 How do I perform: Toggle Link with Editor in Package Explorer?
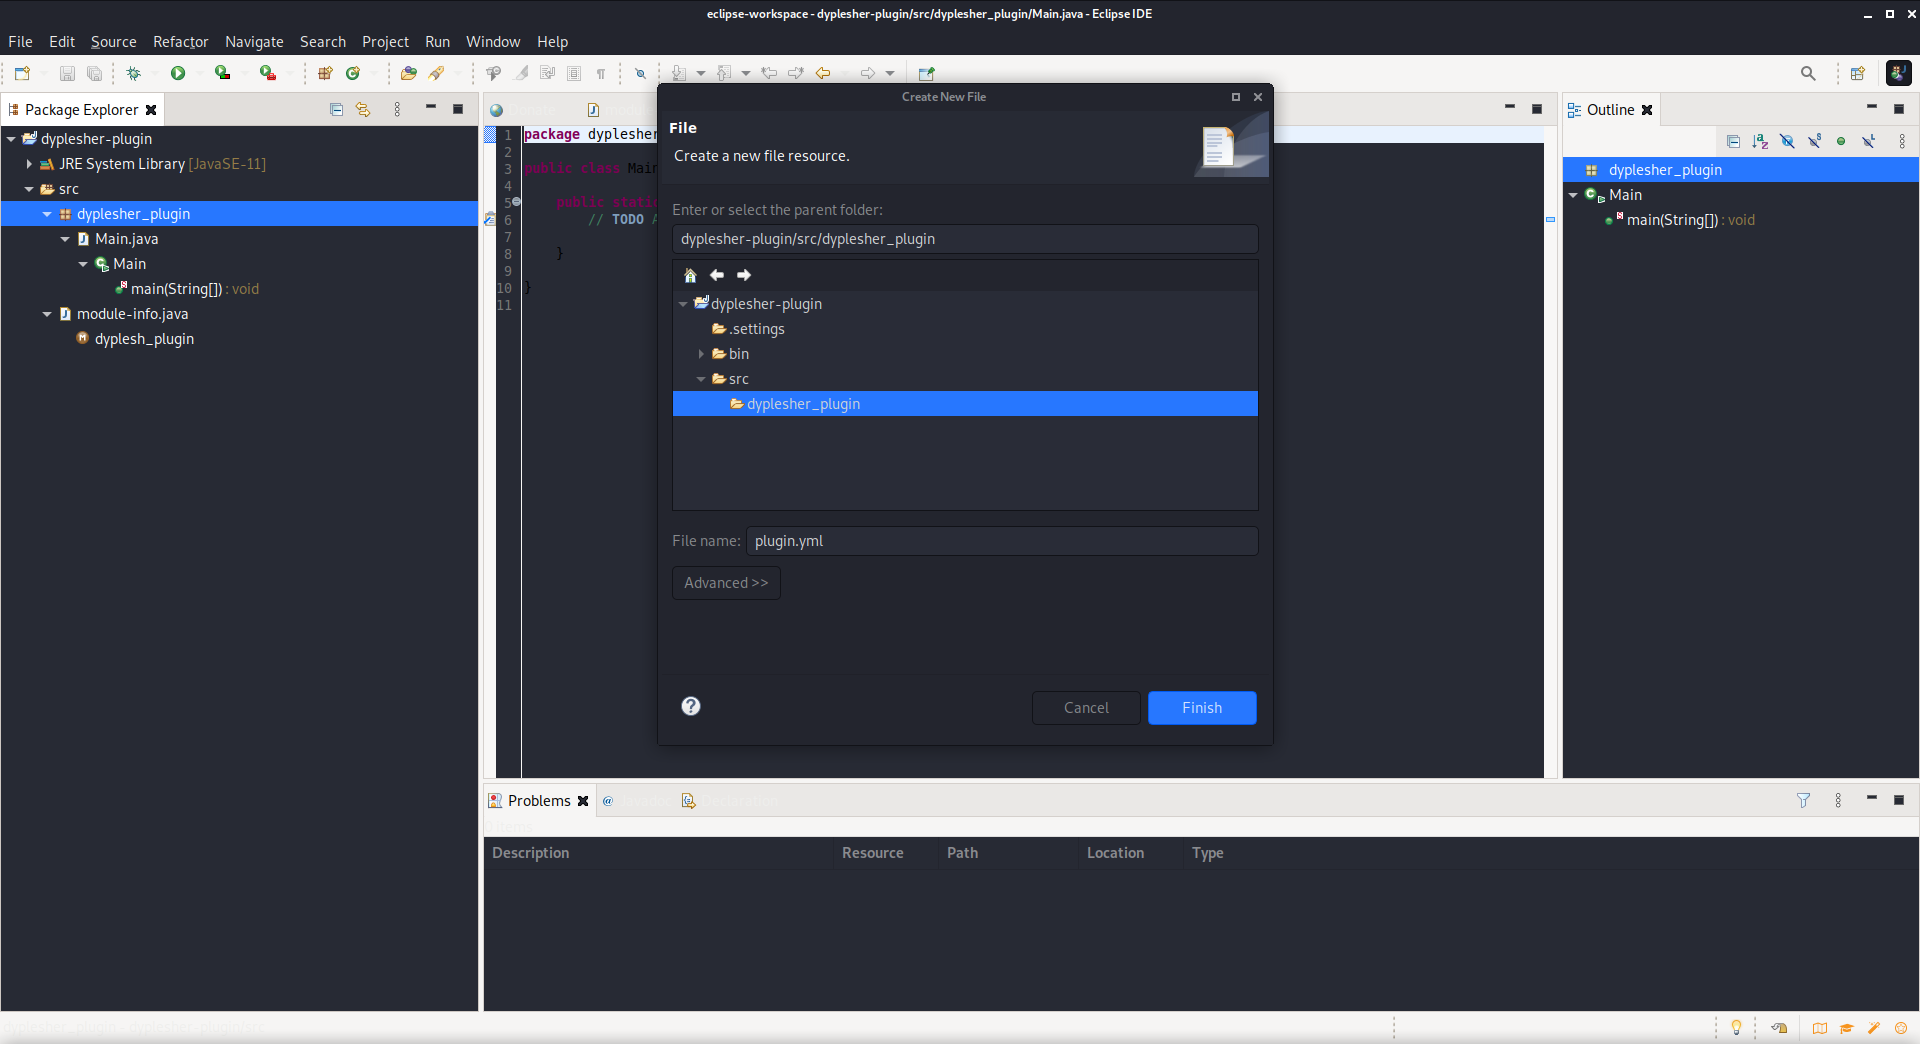pyautogui.click(x=363, y=110)
